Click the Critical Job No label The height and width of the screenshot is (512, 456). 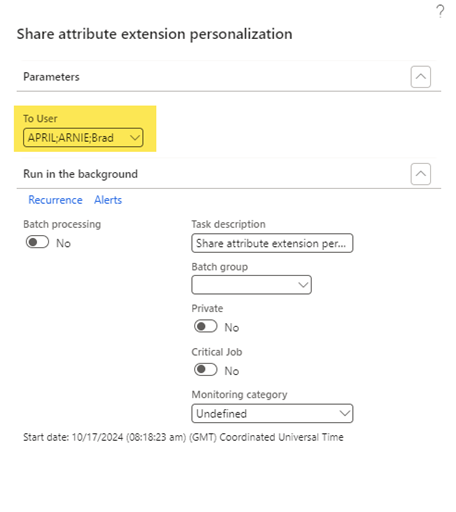(x=232, y=371)
